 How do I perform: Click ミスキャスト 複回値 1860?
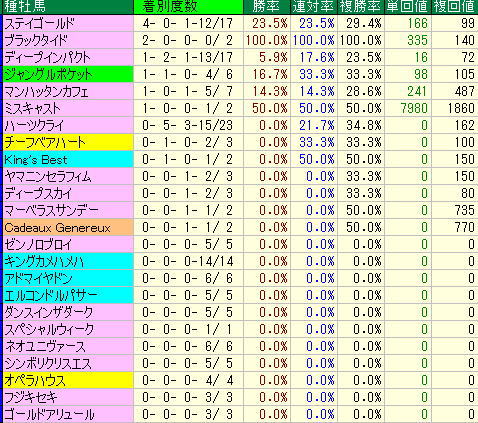click(x=461, y=108)
